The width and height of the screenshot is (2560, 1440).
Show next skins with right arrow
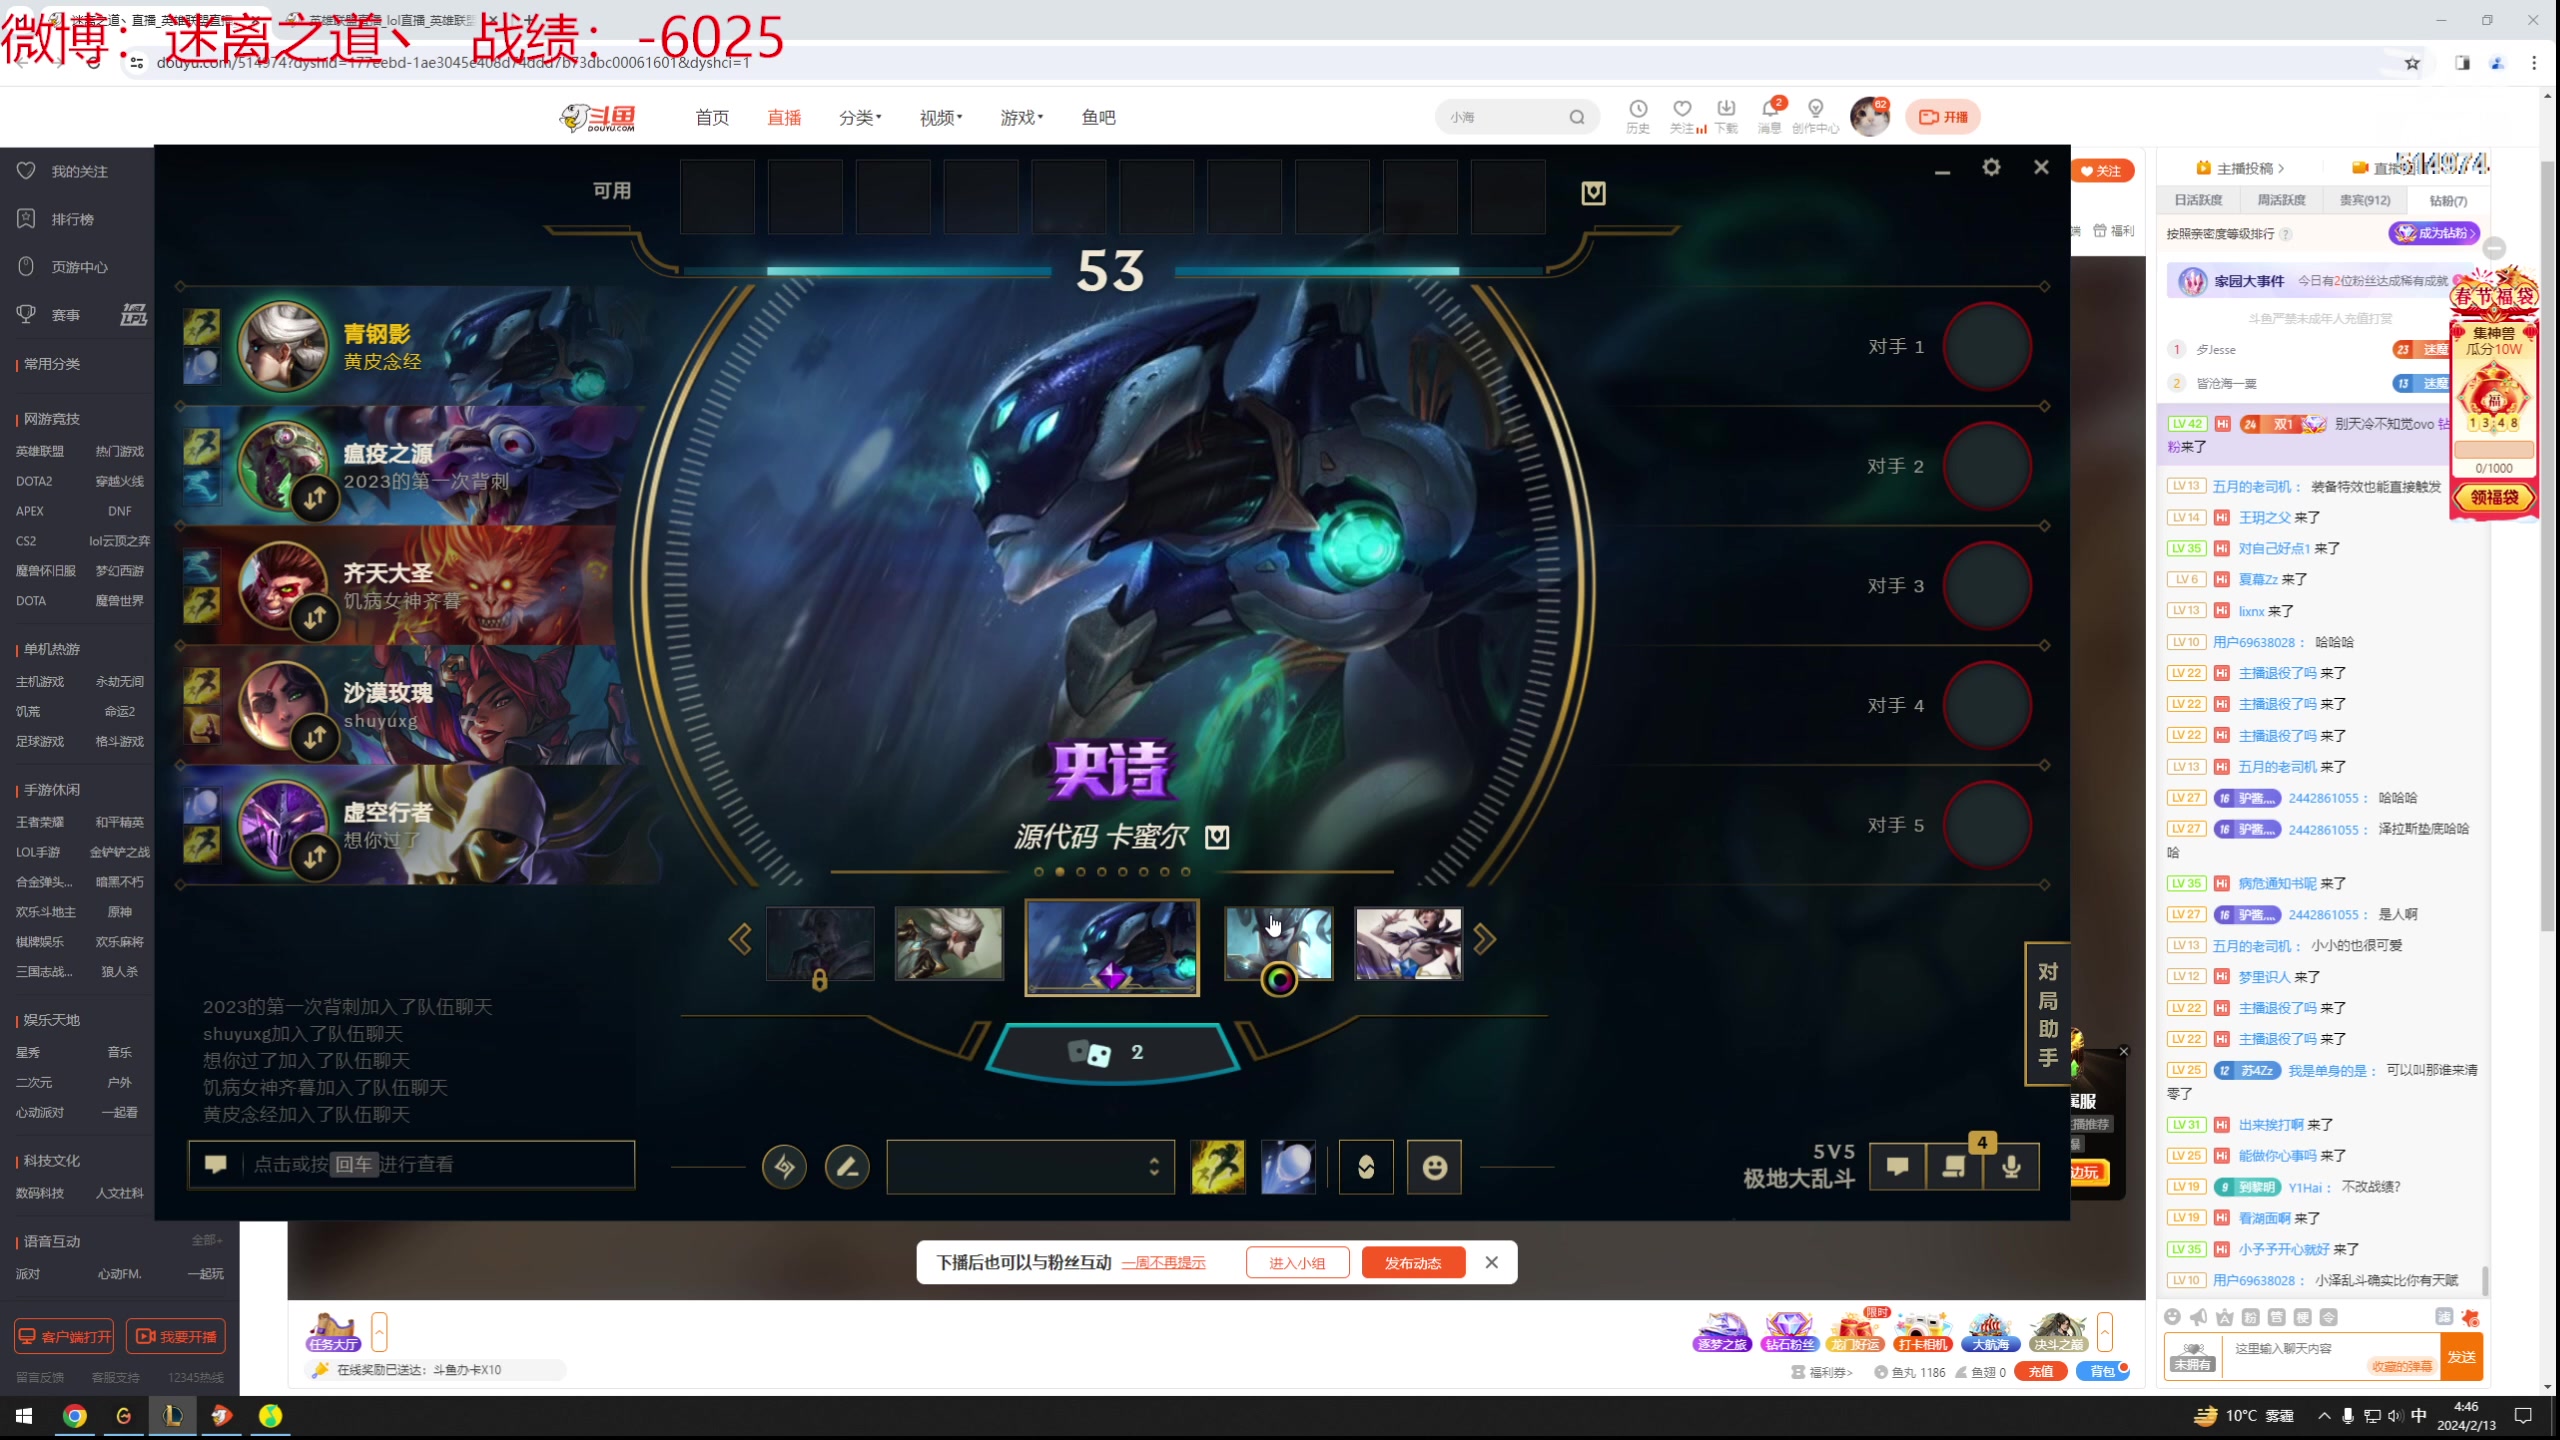1484,939
